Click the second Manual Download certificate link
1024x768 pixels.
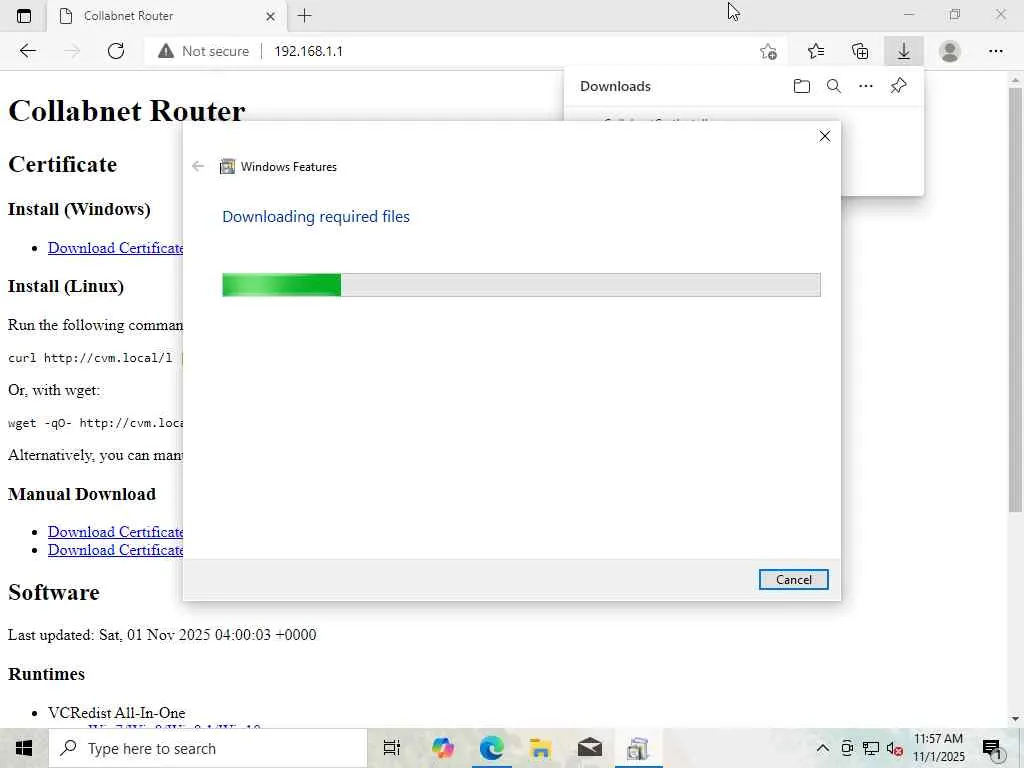click(x=116, y=550)
